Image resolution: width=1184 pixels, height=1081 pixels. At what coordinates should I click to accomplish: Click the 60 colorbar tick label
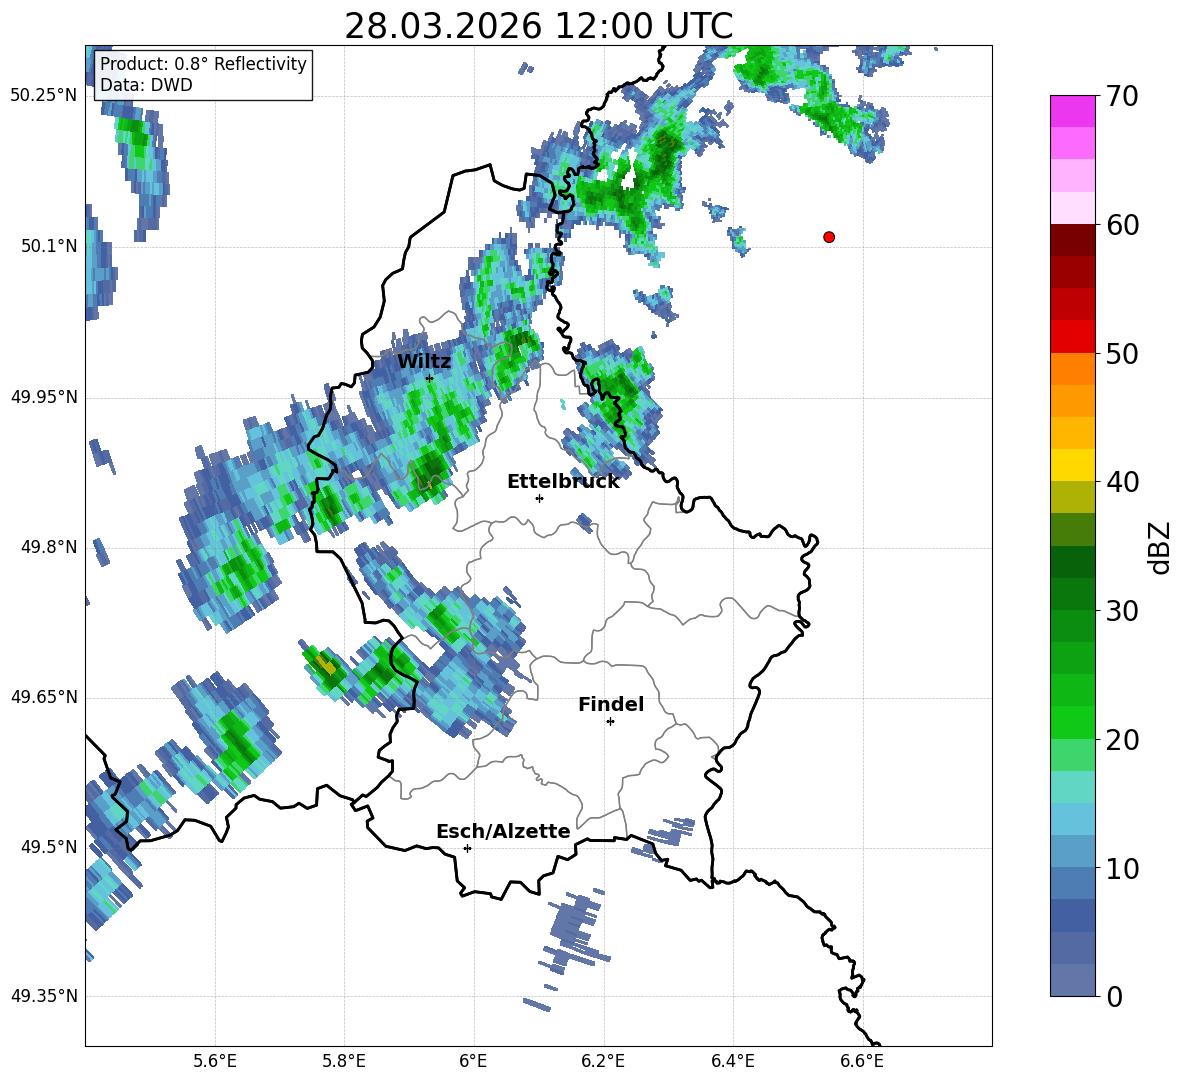coord(1122,225)
